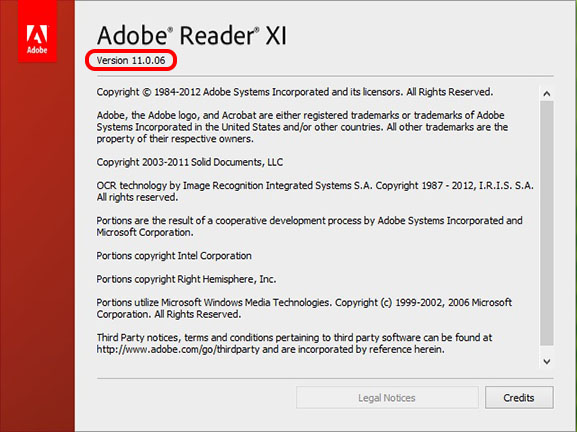Screen dimensions: 577x432
Task: Click the Portions copyright Right Hemisphere line
Action: [186, 279]
